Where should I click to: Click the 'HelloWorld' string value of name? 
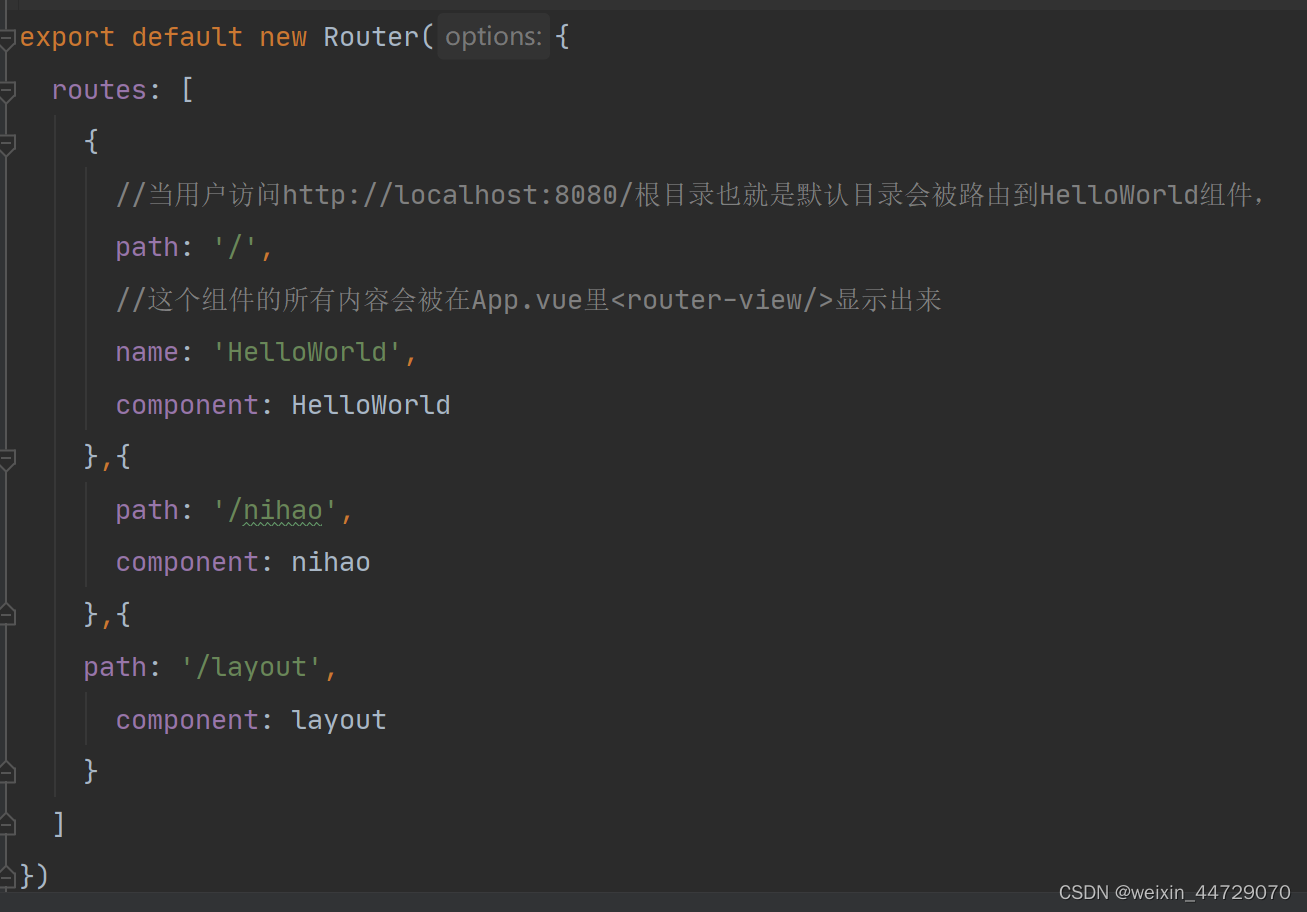pos(306,352)
